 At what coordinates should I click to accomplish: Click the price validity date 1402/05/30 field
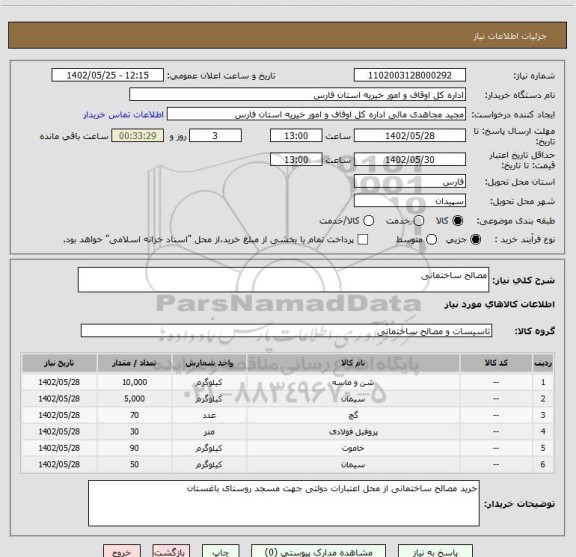click(410, 159)
